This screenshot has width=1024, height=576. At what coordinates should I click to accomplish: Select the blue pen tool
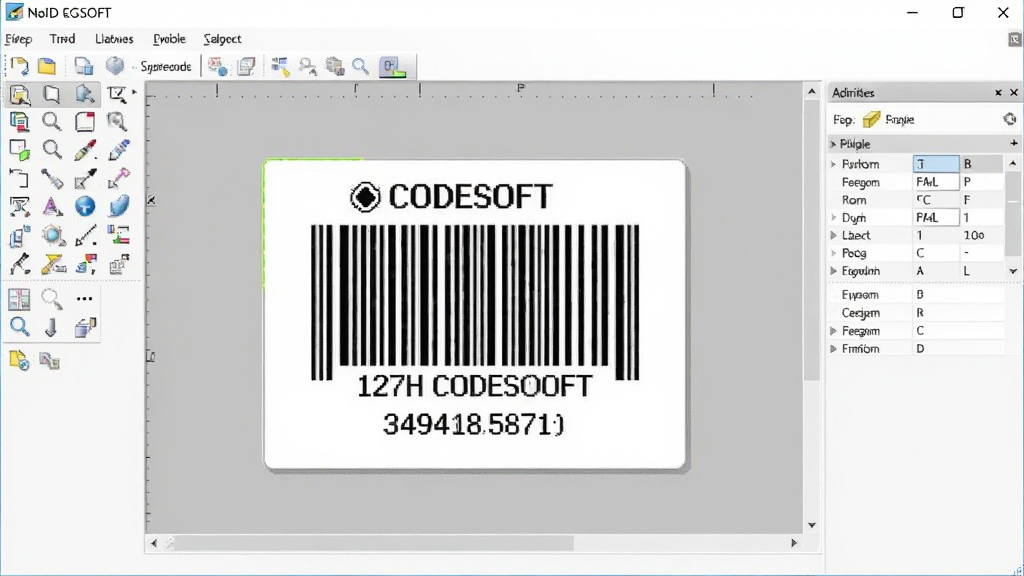coord(118,150)
